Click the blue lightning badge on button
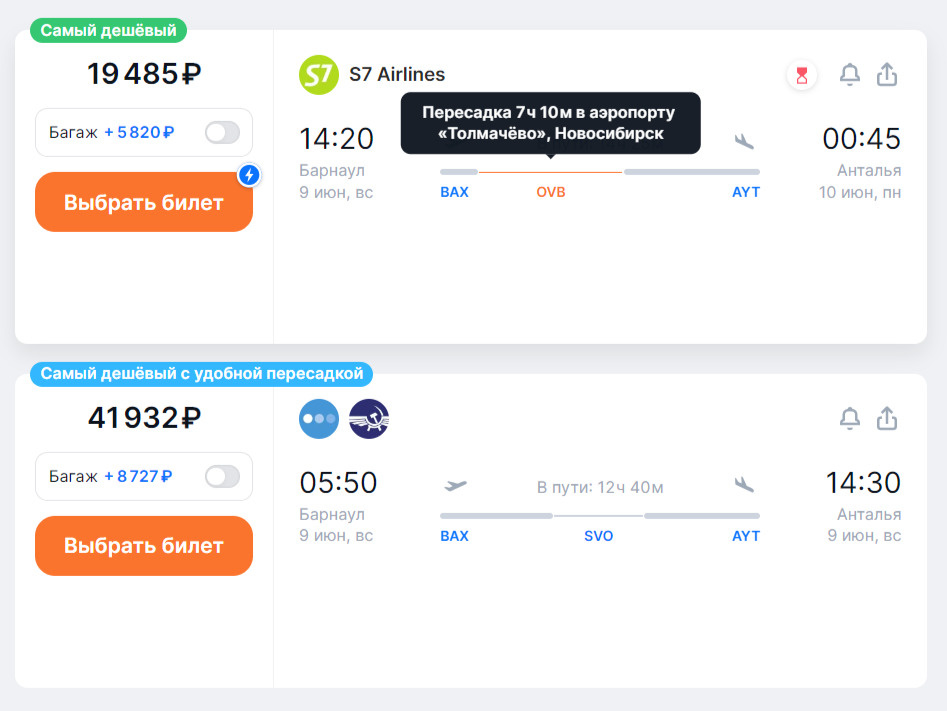Screen dimensions: 947x711 coord(249,175)
